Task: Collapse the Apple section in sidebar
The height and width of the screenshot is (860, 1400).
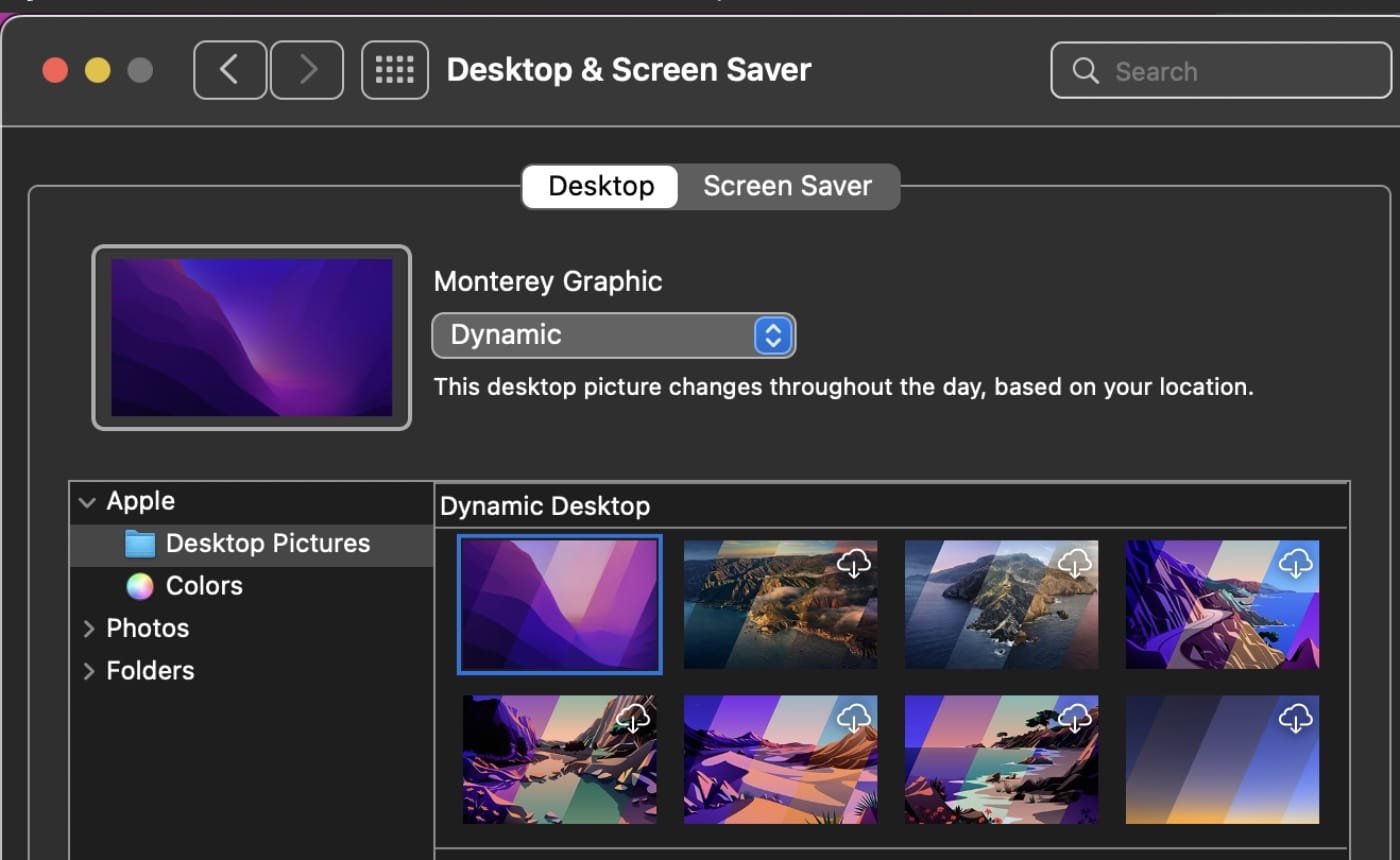Action: click(88, 502)
